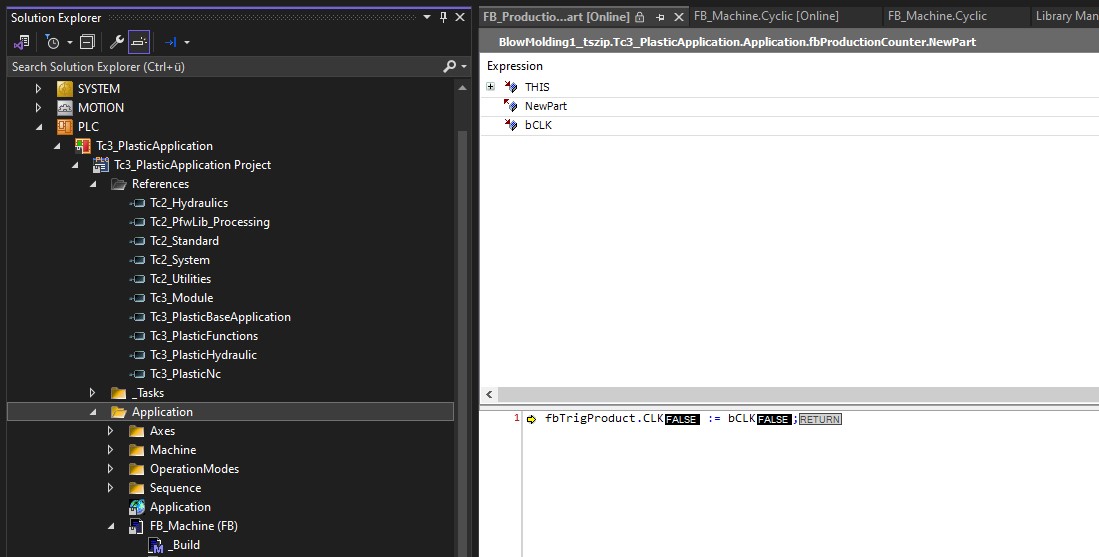Click the MOTION node icon
Image resolution: width=1099 pixels, height=557 pixels.
[x=65, y=108]
